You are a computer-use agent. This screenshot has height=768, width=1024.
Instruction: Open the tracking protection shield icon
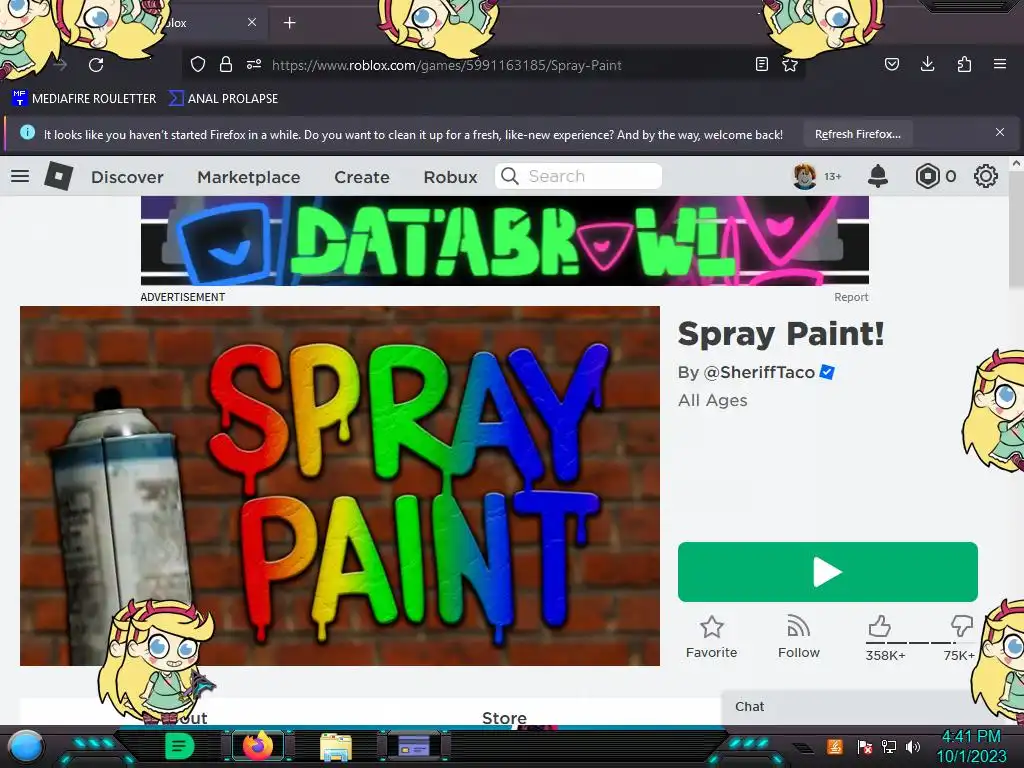pyautogui.click(x=198, y=64)
